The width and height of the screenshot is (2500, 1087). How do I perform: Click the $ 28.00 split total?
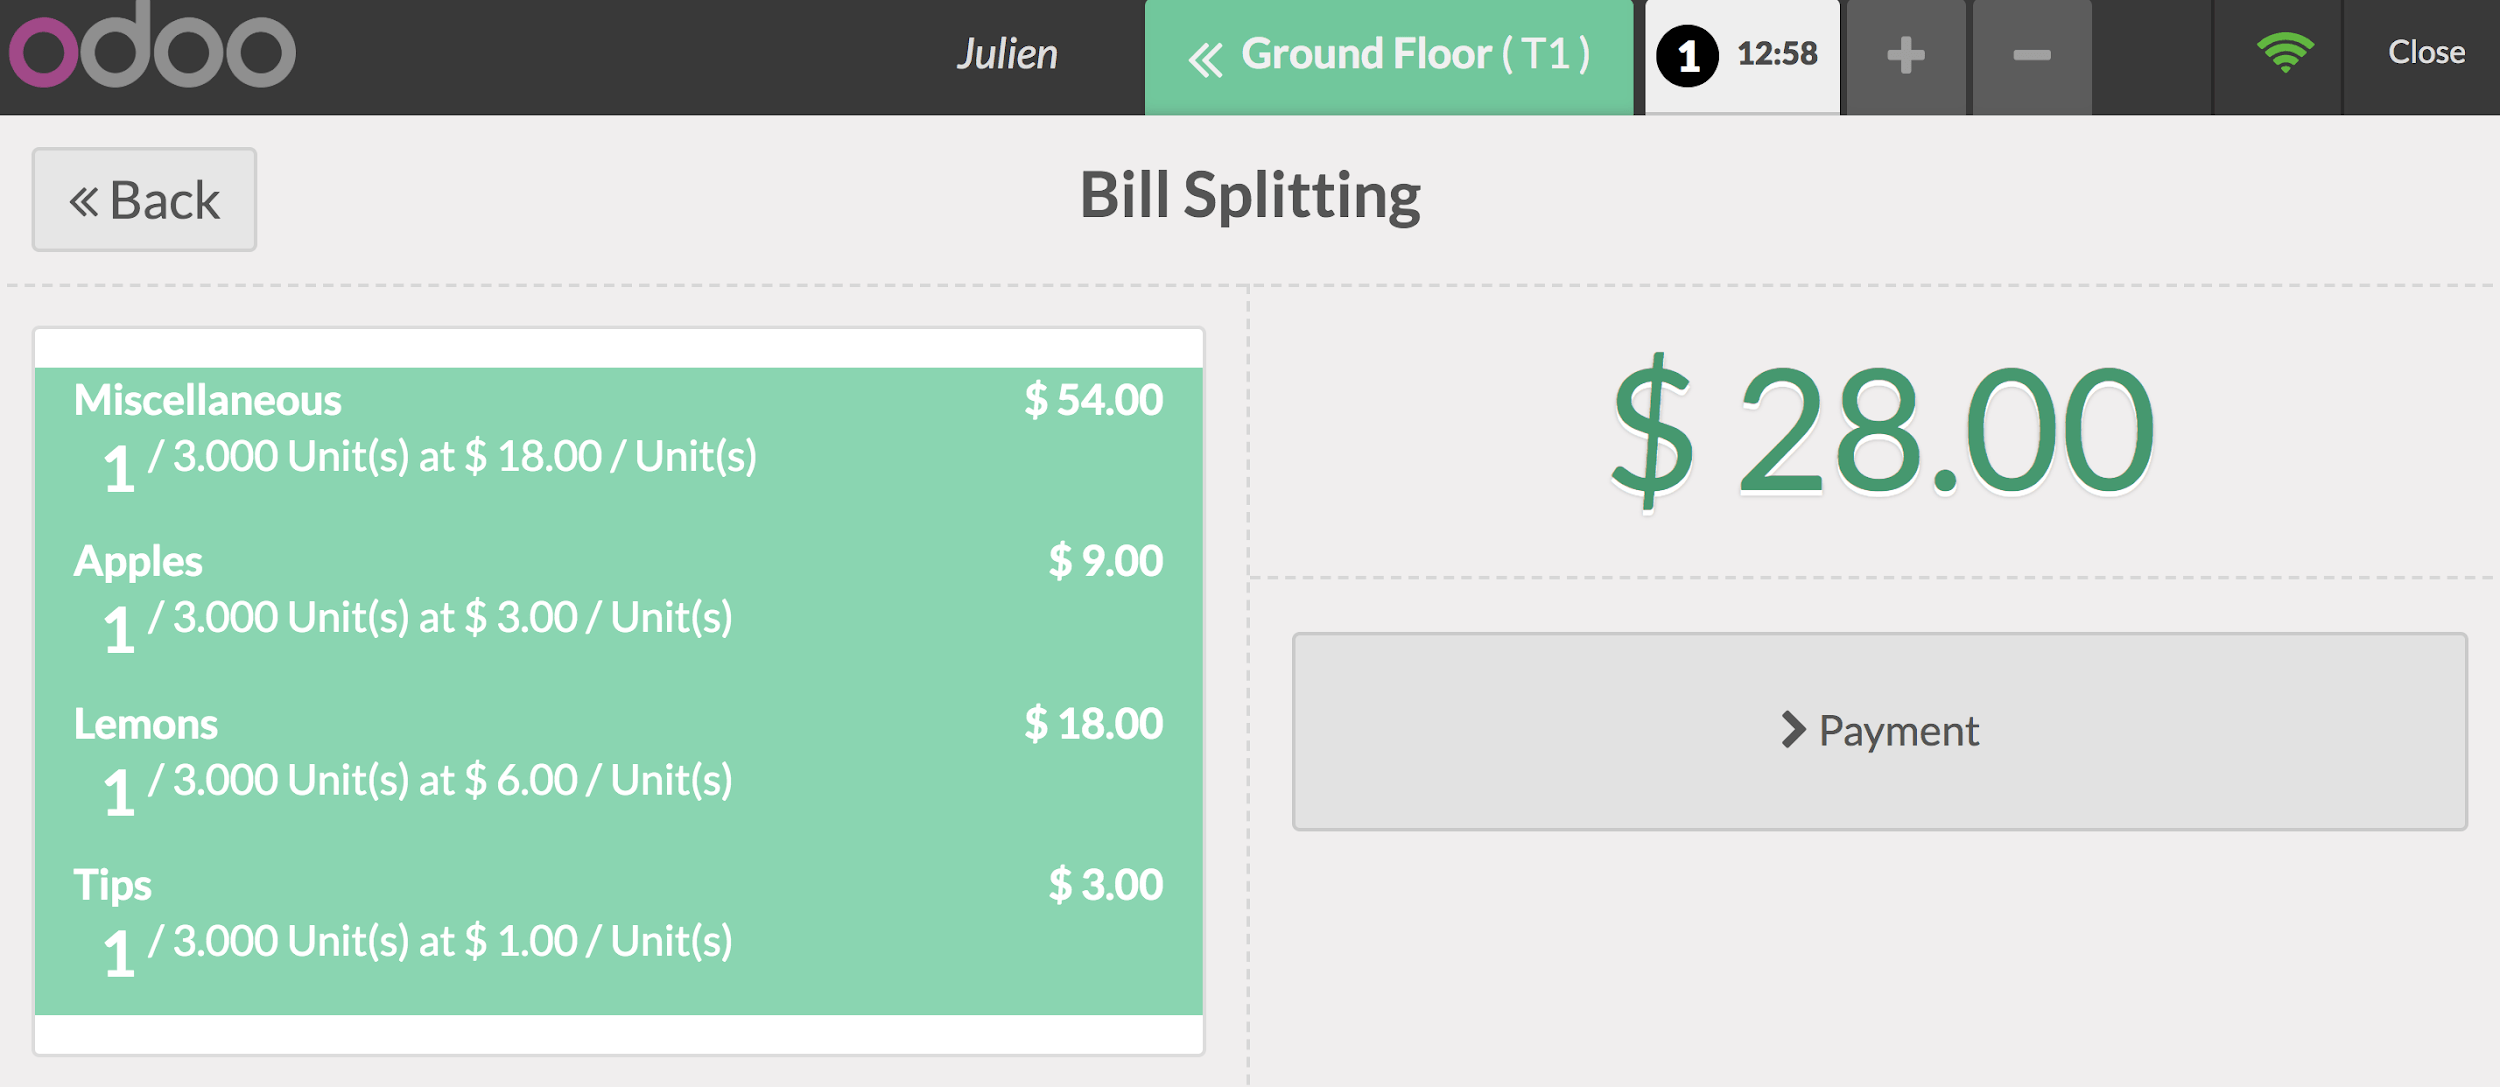(x=1882, y=430)
